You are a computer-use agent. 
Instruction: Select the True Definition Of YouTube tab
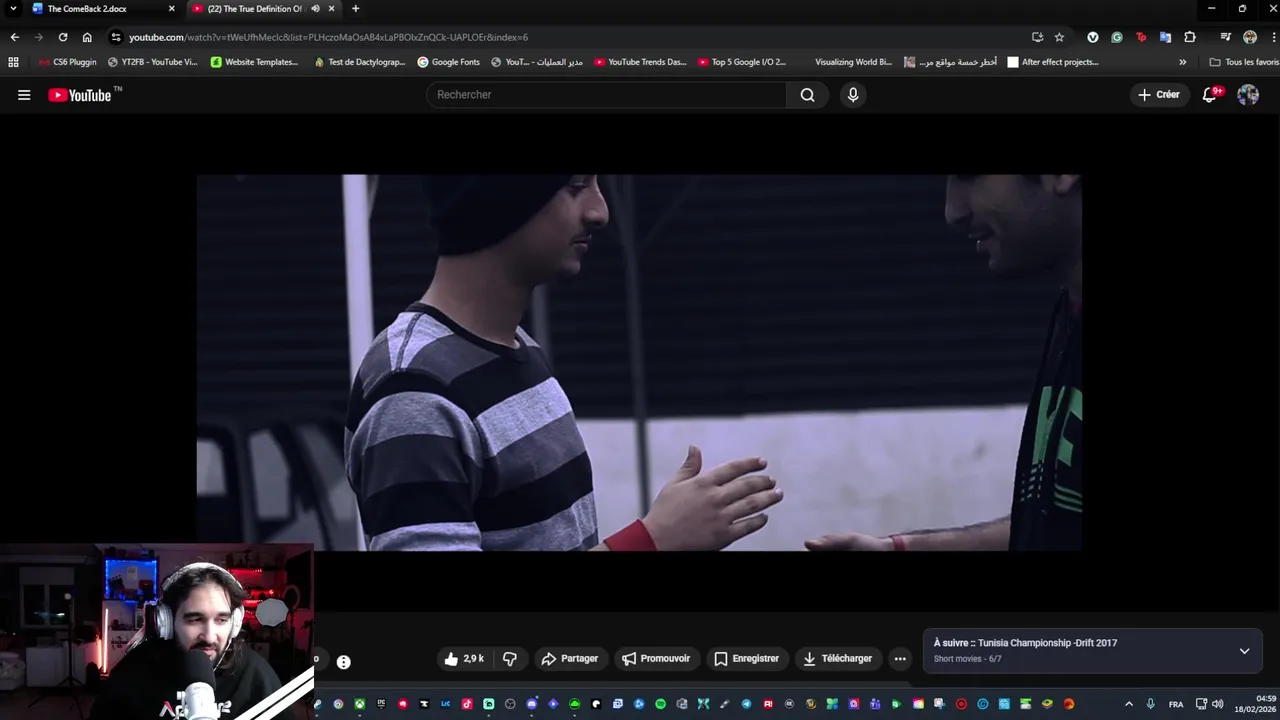(262, 9)
